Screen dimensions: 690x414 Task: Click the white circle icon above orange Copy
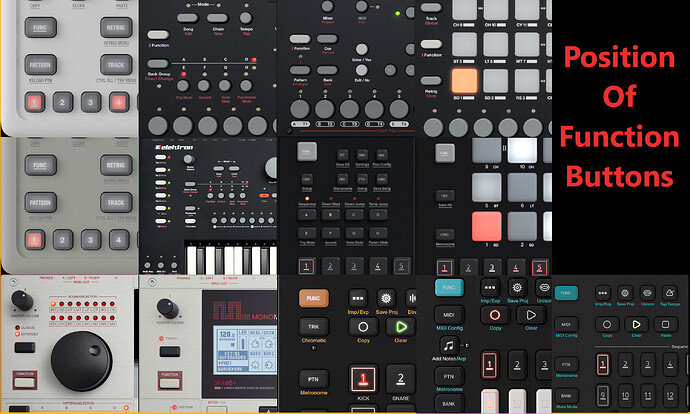(x=363, y=327)
